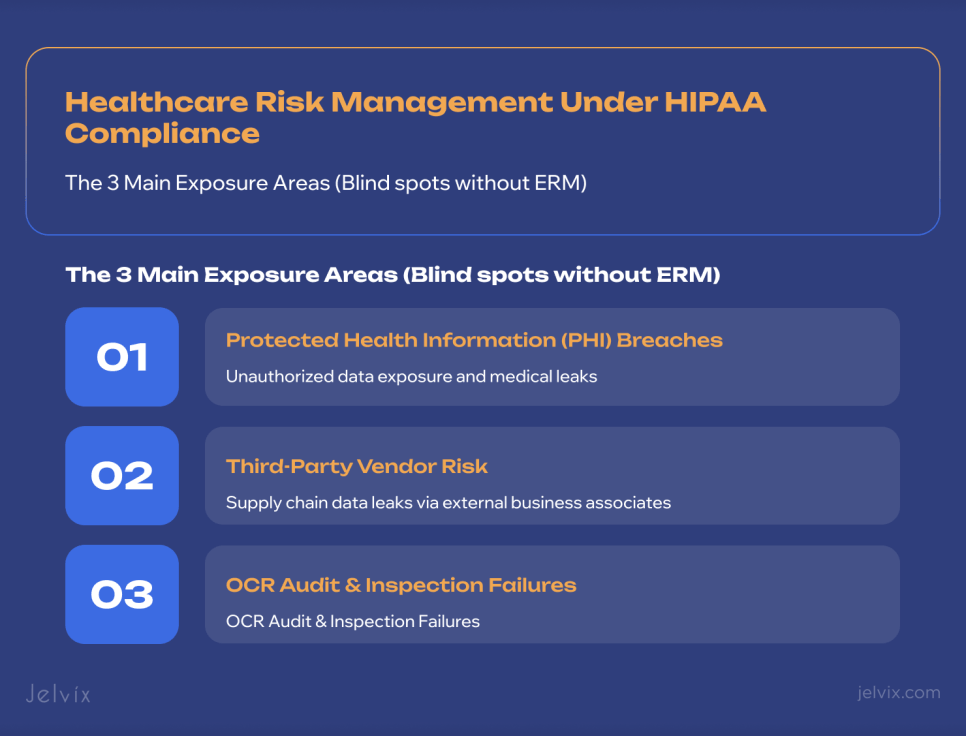
Task: Select the blue 02 number badge
Action: (x=122, y=475)
